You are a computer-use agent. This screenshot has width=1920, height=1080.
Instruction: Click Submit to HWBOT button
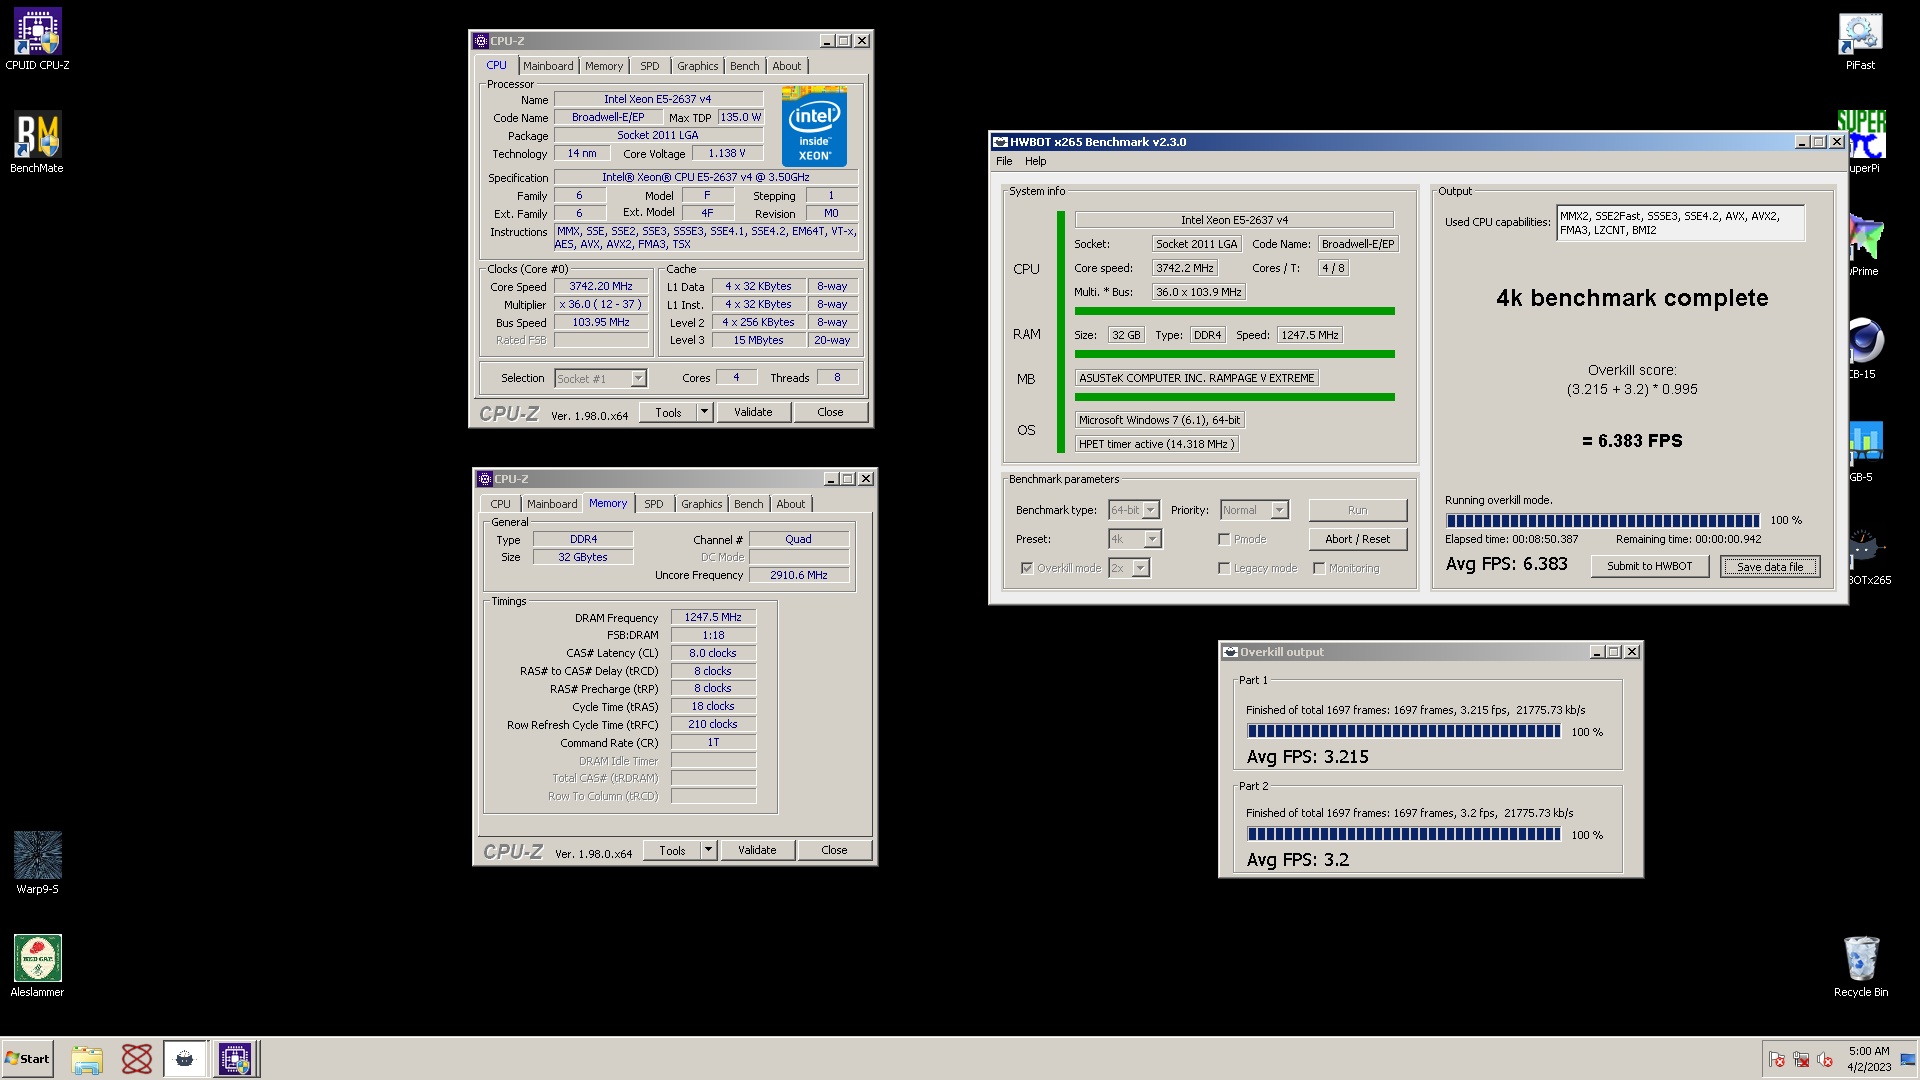tap(1649, 566)
